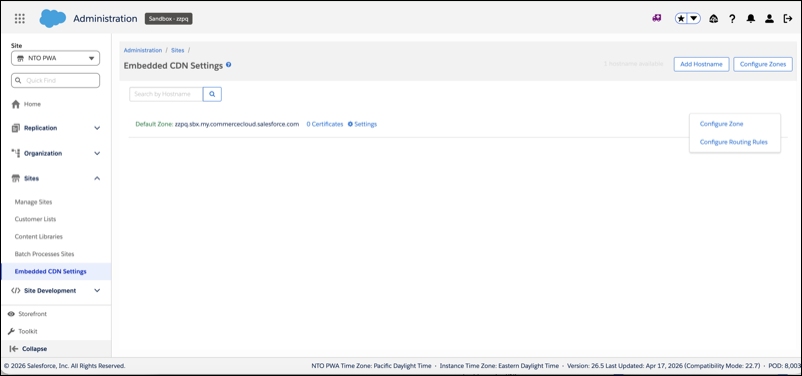Go to Home in sidebar

[x=32, y=104]
